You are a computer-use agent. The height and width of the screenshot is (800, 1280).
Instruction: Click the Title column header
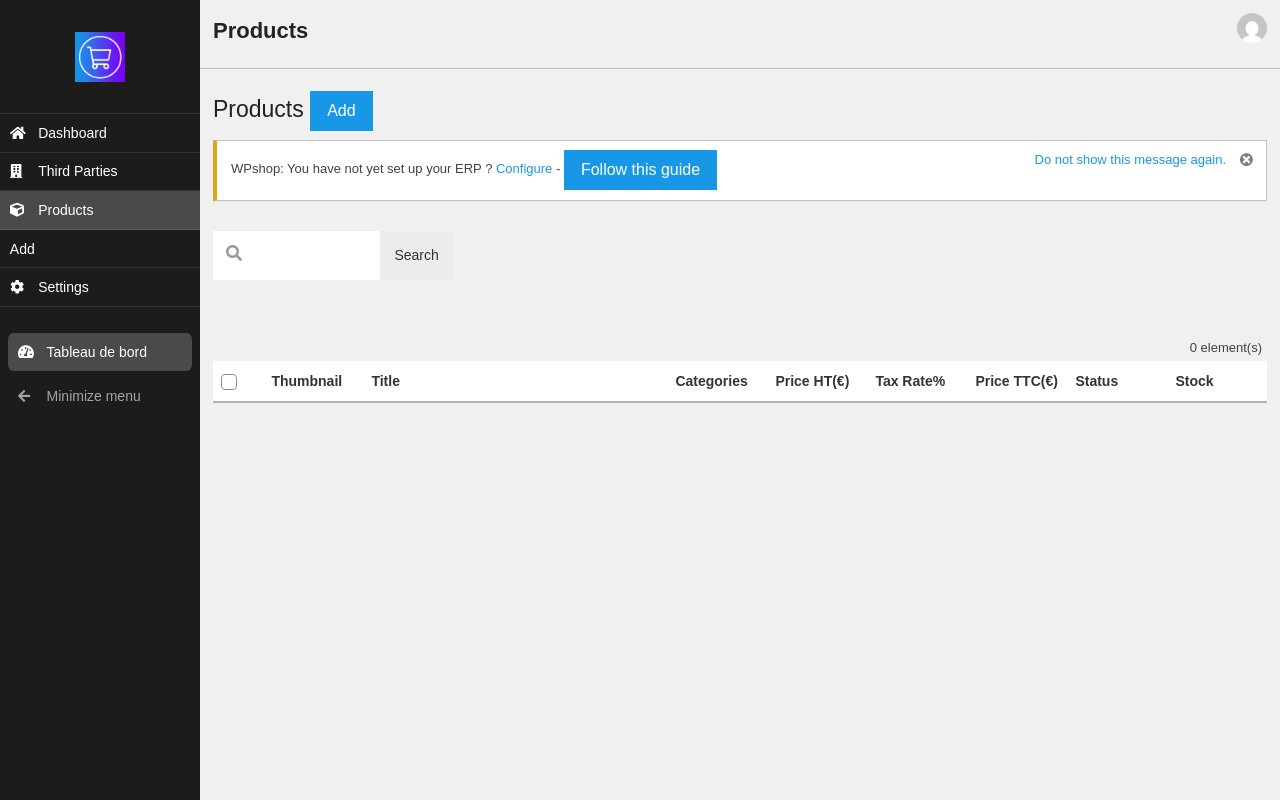[x=386, y=381]
